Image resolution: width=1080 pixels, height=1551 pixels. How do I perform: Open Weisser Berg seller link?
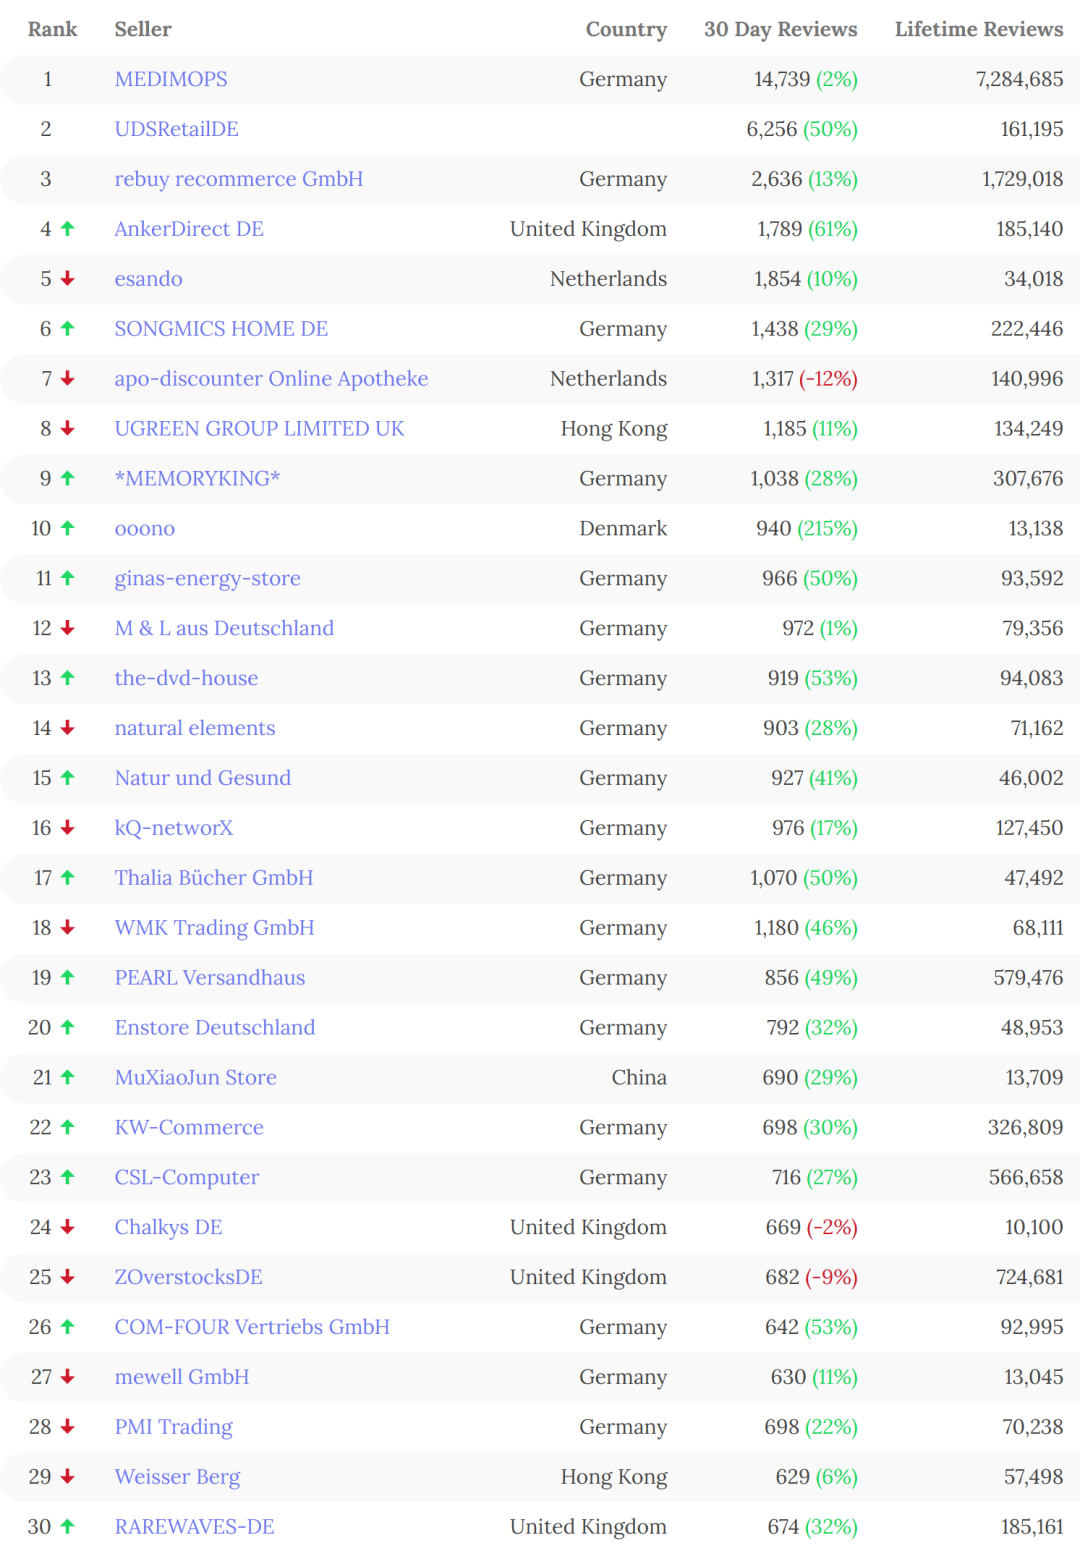tap(178, 1477)
